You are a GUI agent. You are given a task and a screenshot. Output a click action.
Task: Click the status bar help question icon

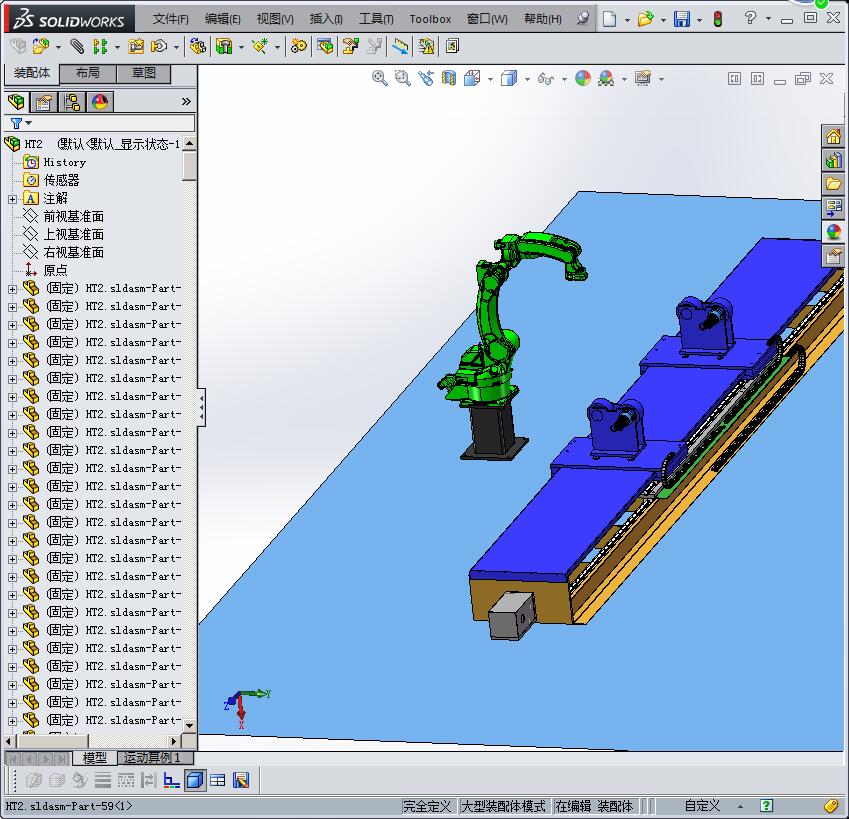pos(767,806)
